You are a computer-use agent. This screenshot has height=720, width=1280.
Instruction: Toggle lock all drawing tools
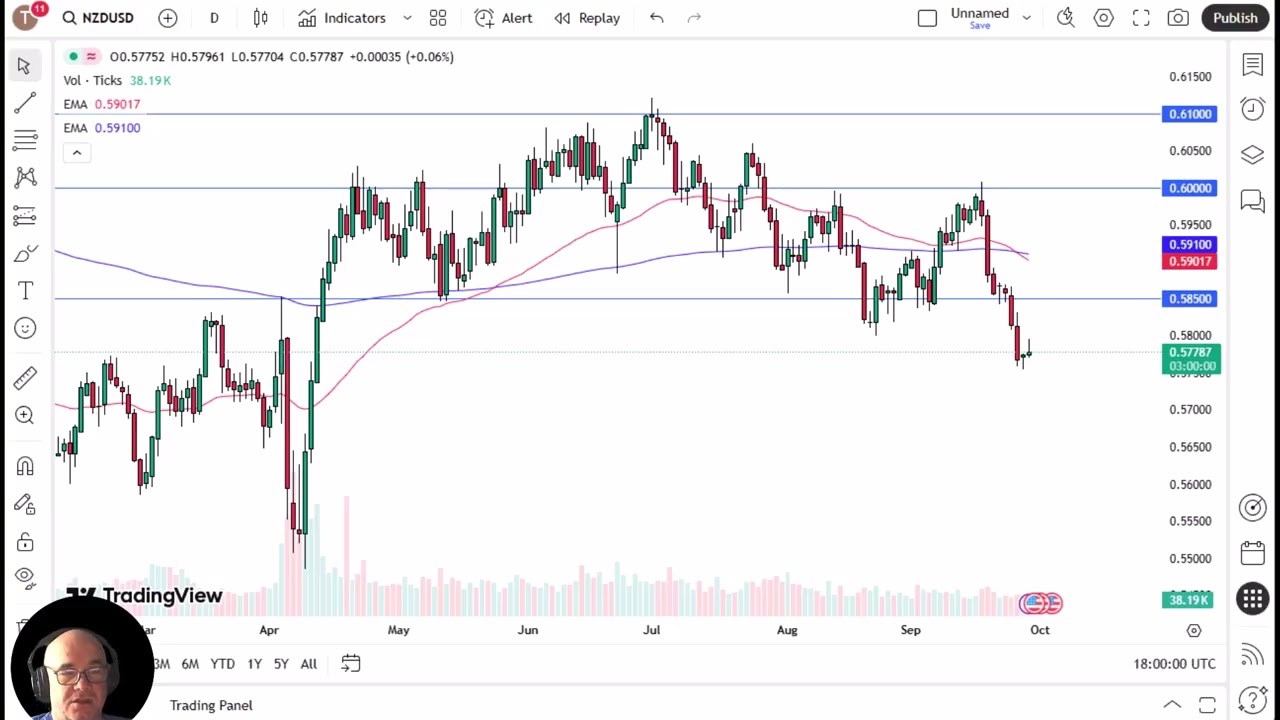pos(25,542)
